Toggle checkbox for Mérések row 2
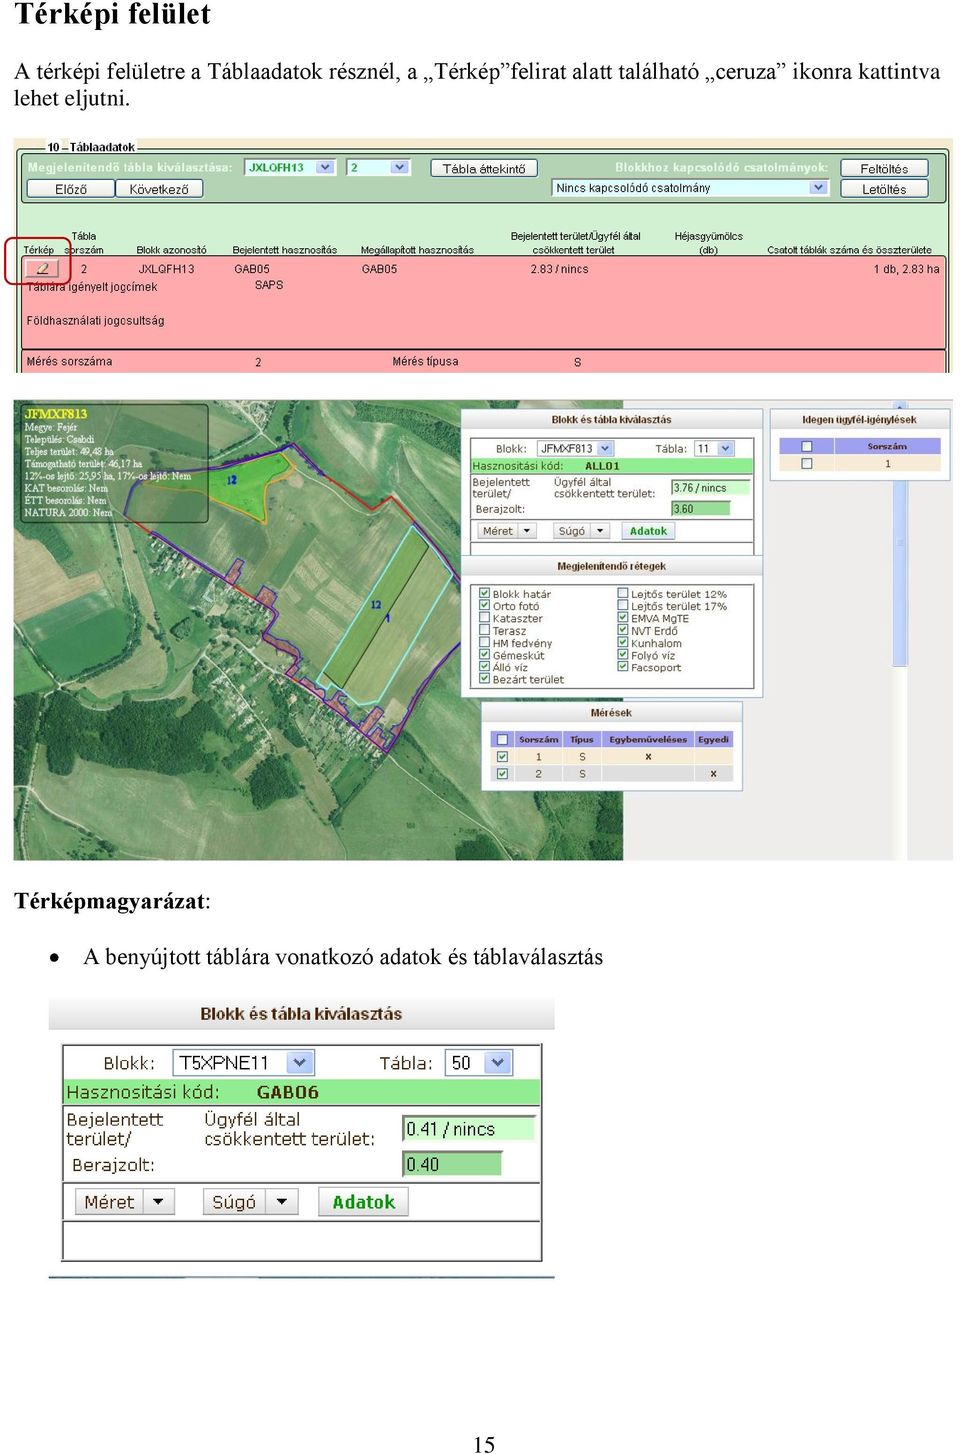This screenshot has height=1454, width=960. click(502, 774)
